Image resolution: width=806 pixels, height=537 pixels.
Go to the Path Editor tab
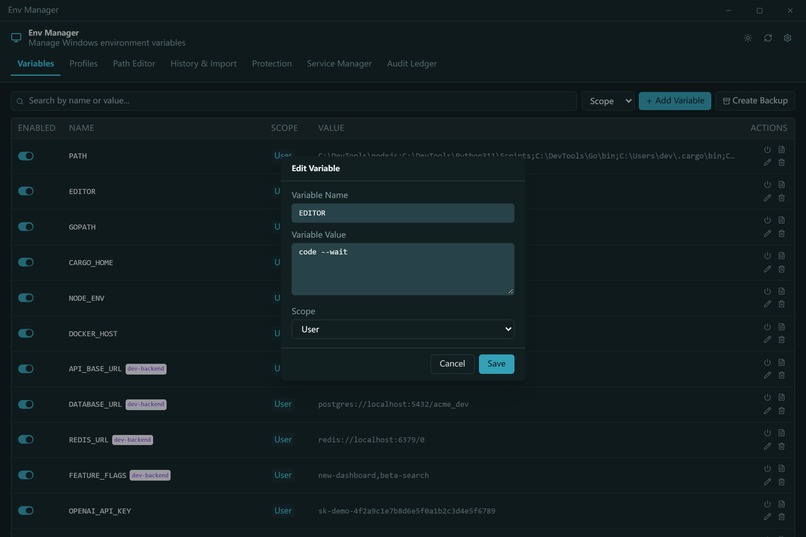pos(134,64)
